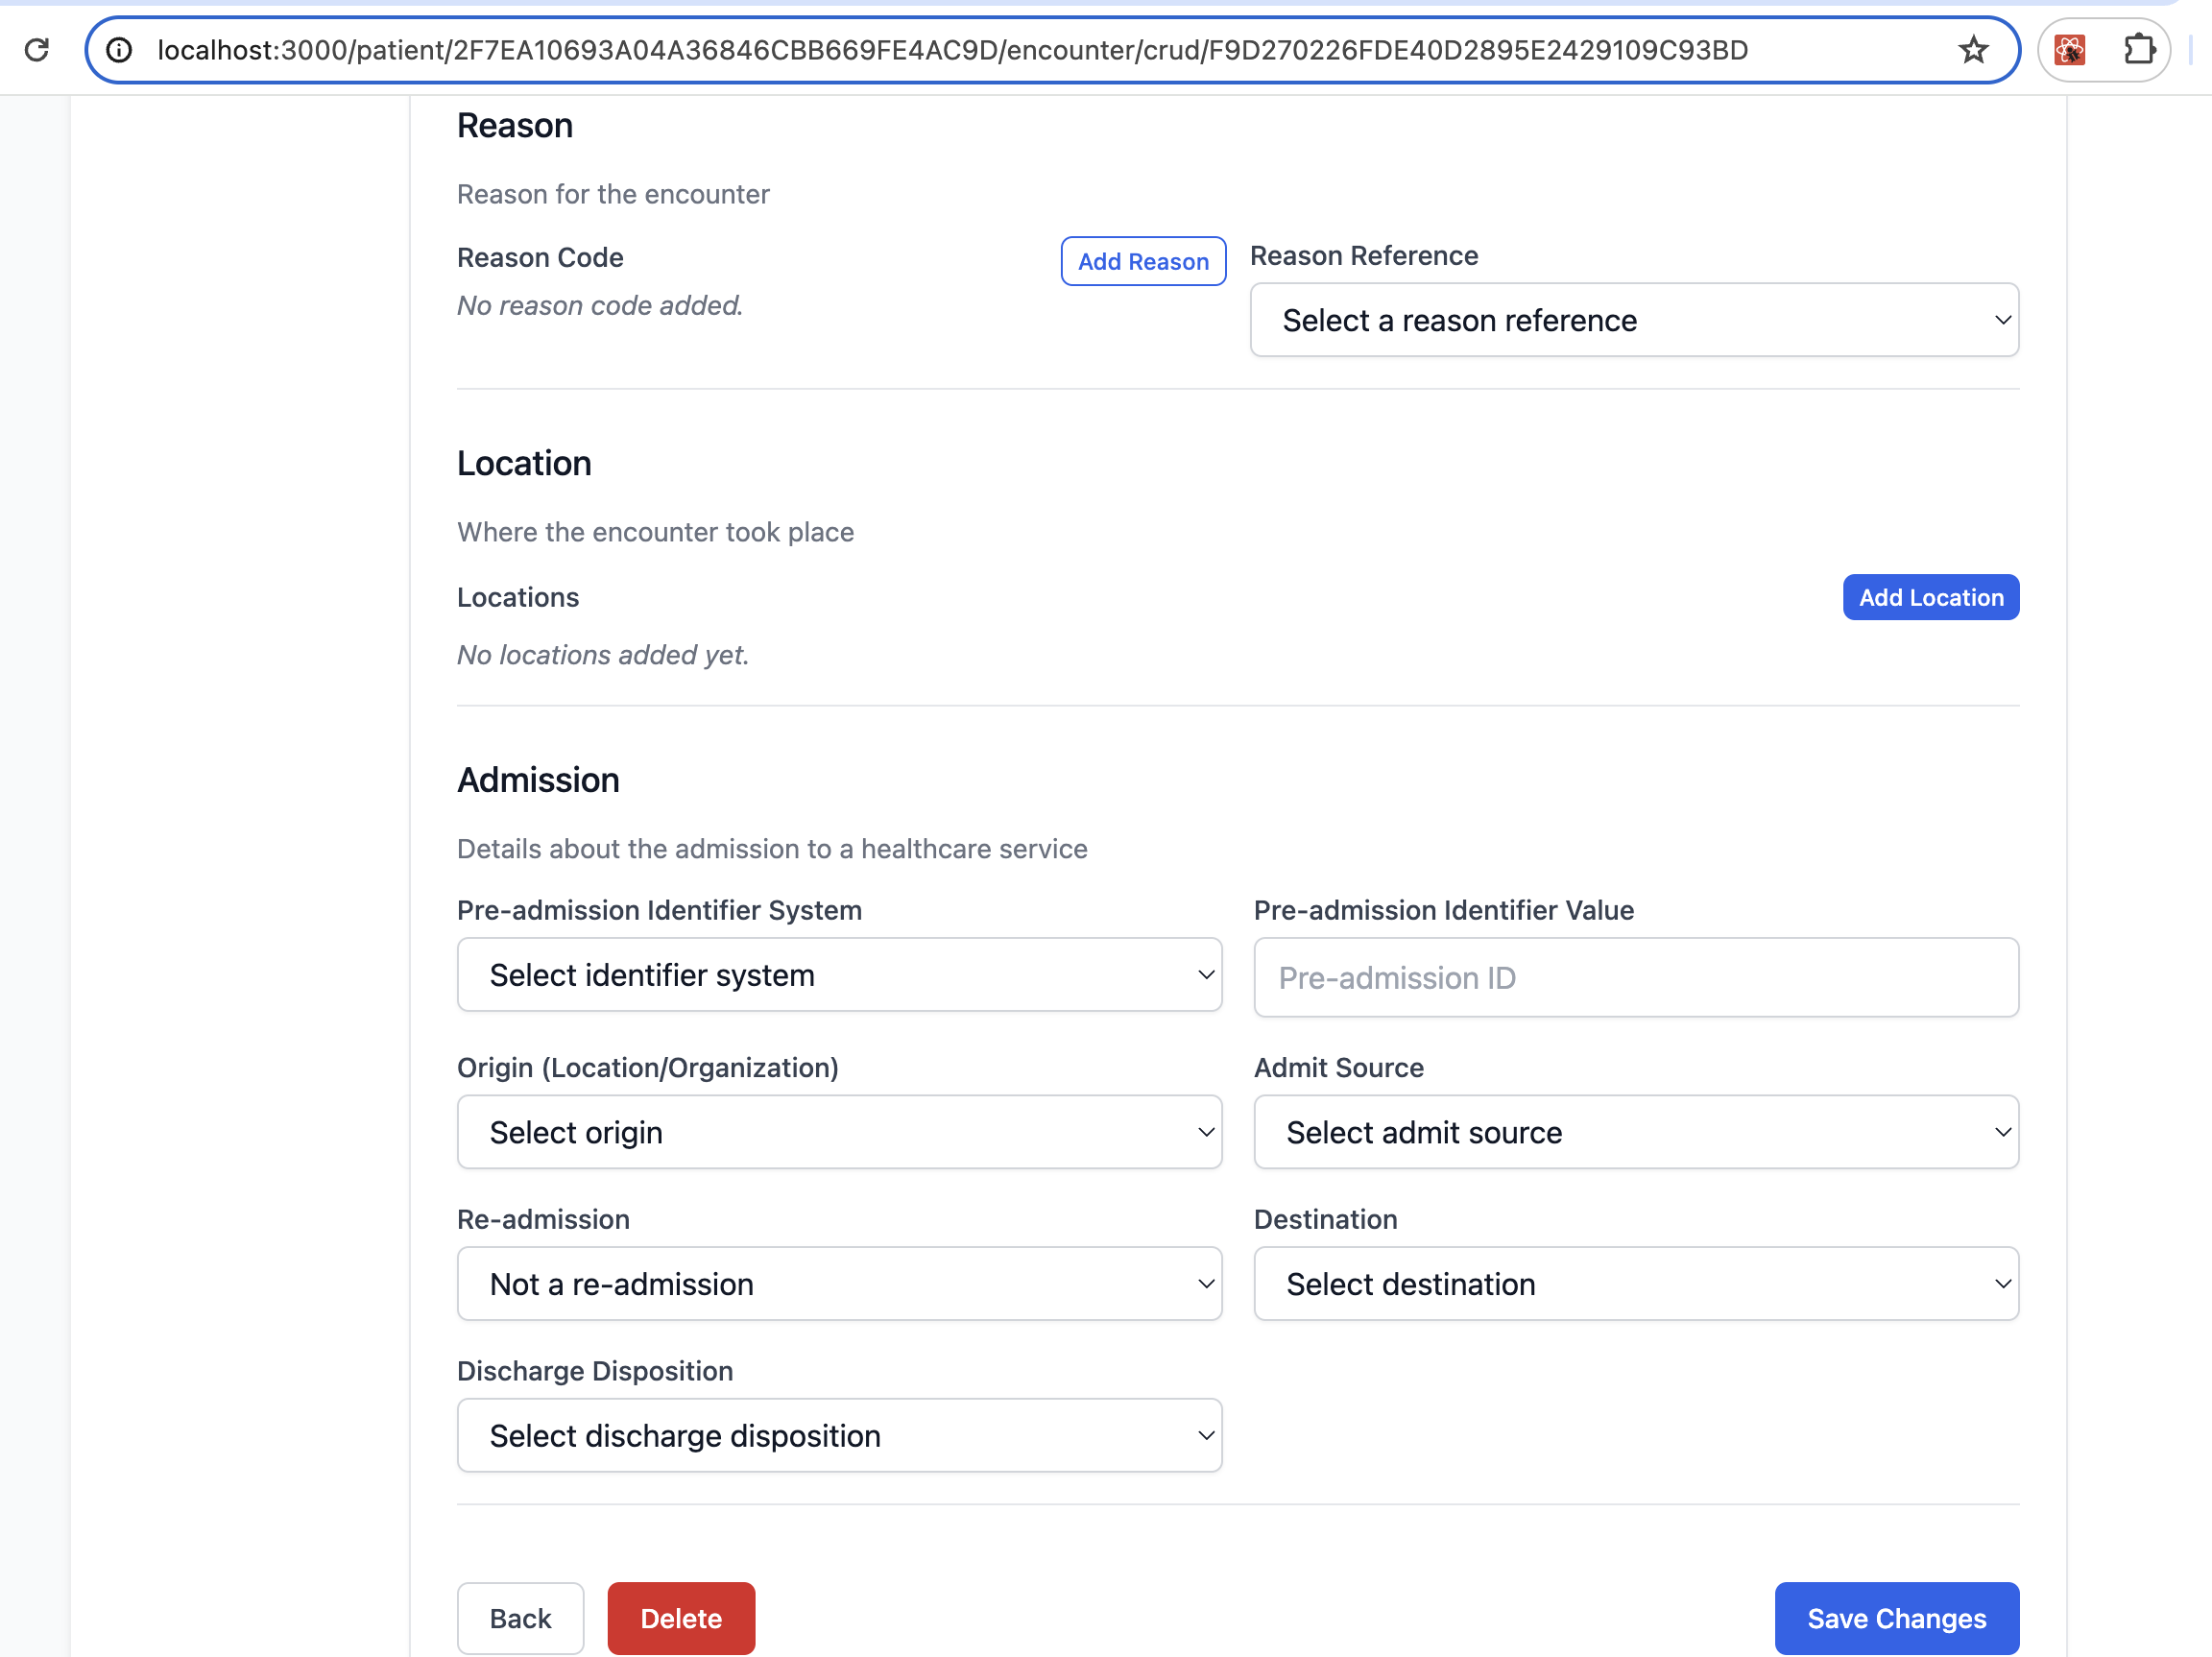Bookmark this page with star icon
The height and width of the screenshot is (1657, 2212).
click(x=1972, y=50)
